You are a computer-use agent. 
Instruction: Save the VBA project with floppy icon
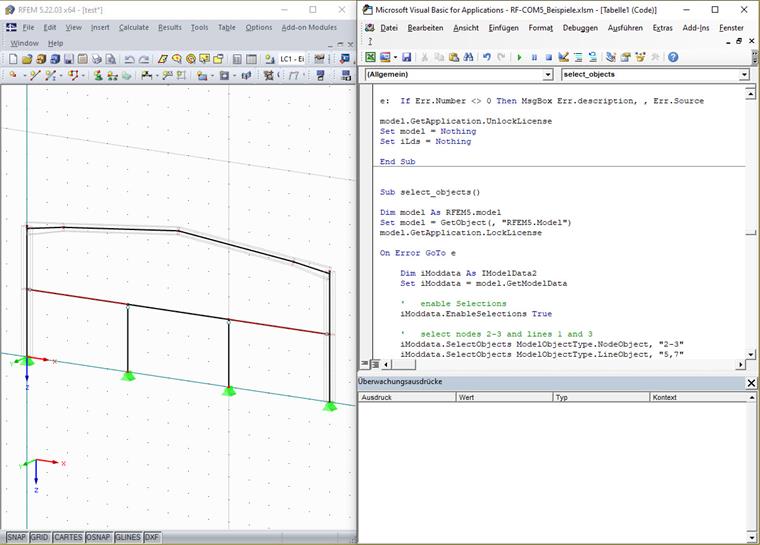coord(406,57)
